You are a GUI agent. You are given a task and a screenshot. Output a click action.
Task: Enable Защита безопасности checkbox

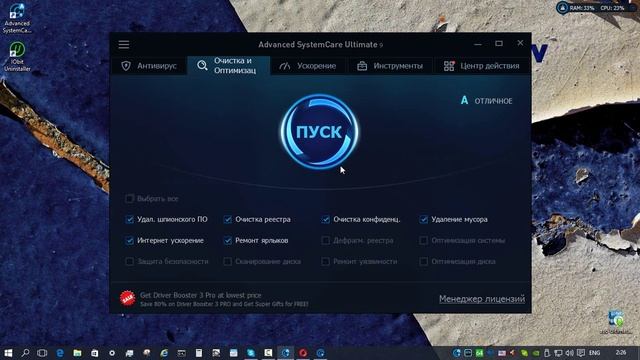click(129, 261)
